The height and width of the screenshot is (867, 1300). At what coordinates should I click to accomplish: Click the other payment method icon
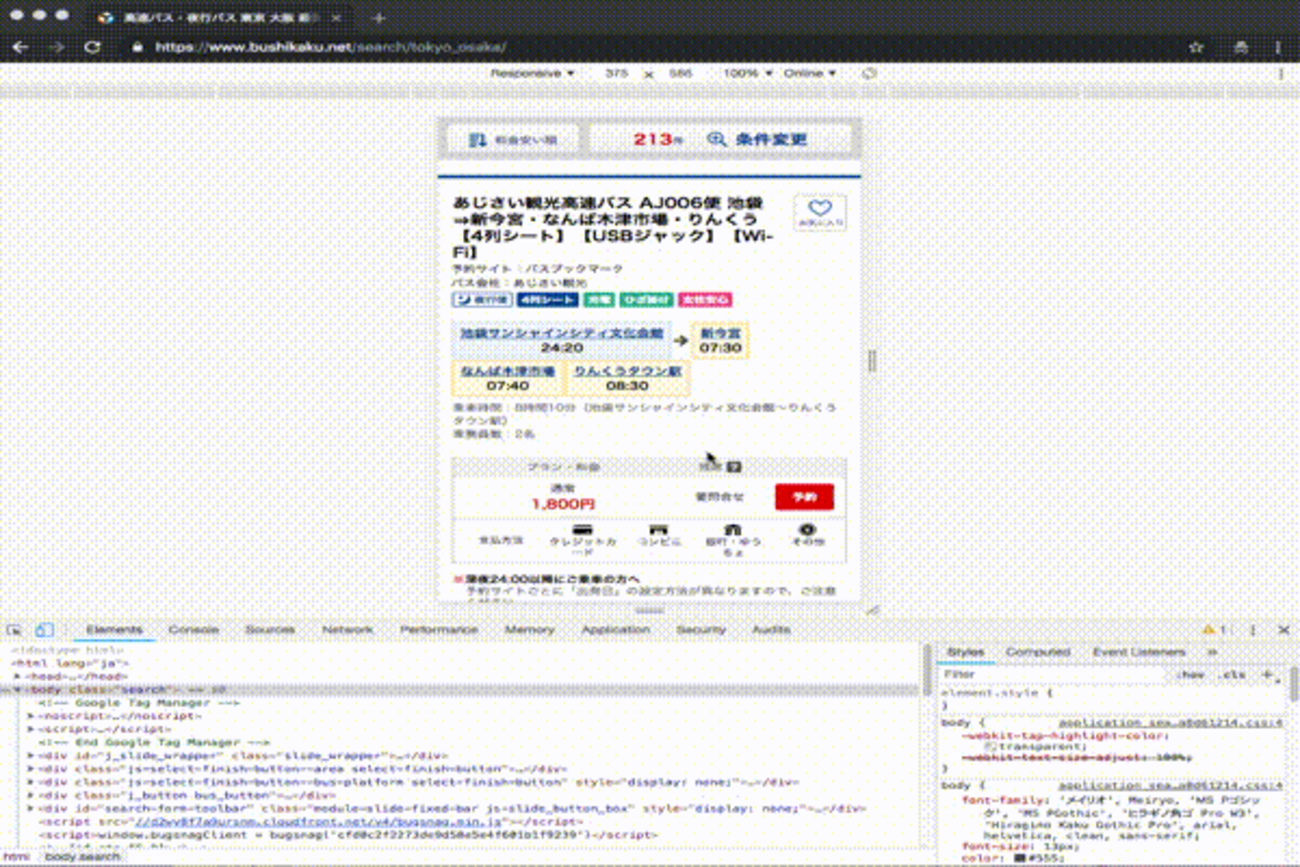tap(807, 531)
